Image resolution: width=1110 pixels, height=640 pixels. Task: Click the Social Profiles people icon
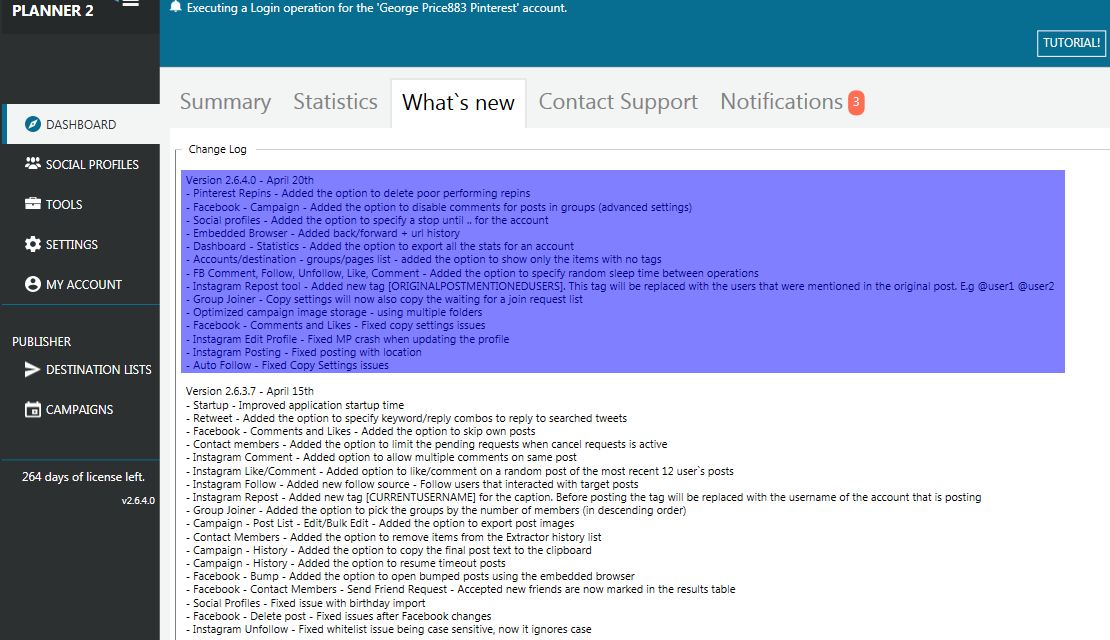click(33, 164)
